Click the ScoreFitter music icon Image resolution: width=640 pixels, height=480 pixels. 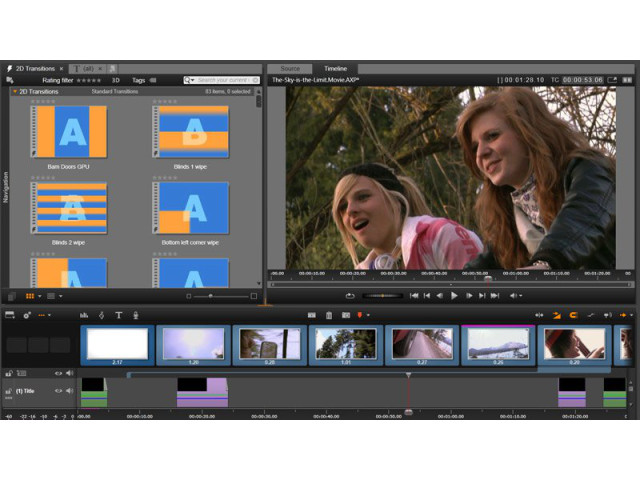102,315
